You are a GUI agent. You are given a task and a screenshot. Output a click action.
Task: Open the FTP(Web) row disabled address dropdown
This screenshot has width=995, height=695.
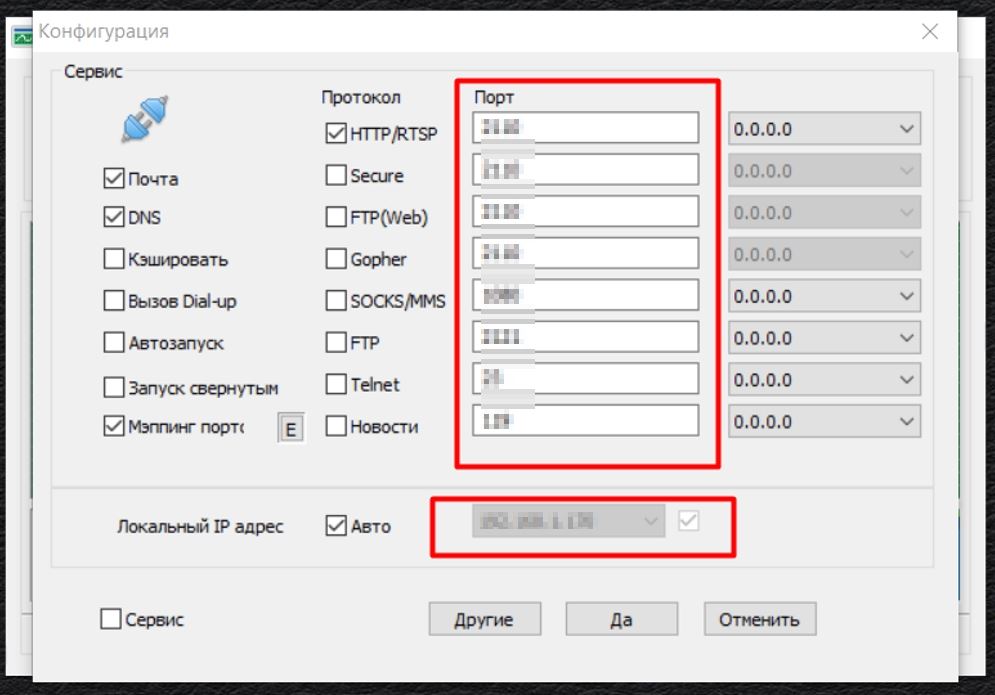[824, 213]
